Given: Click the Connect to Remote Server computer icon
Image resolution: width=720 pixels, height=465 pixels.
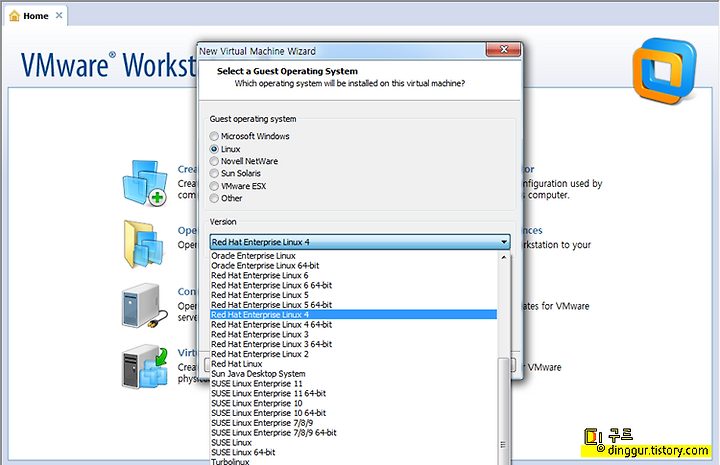Looking at the screenshot, I should coord(145,306).
